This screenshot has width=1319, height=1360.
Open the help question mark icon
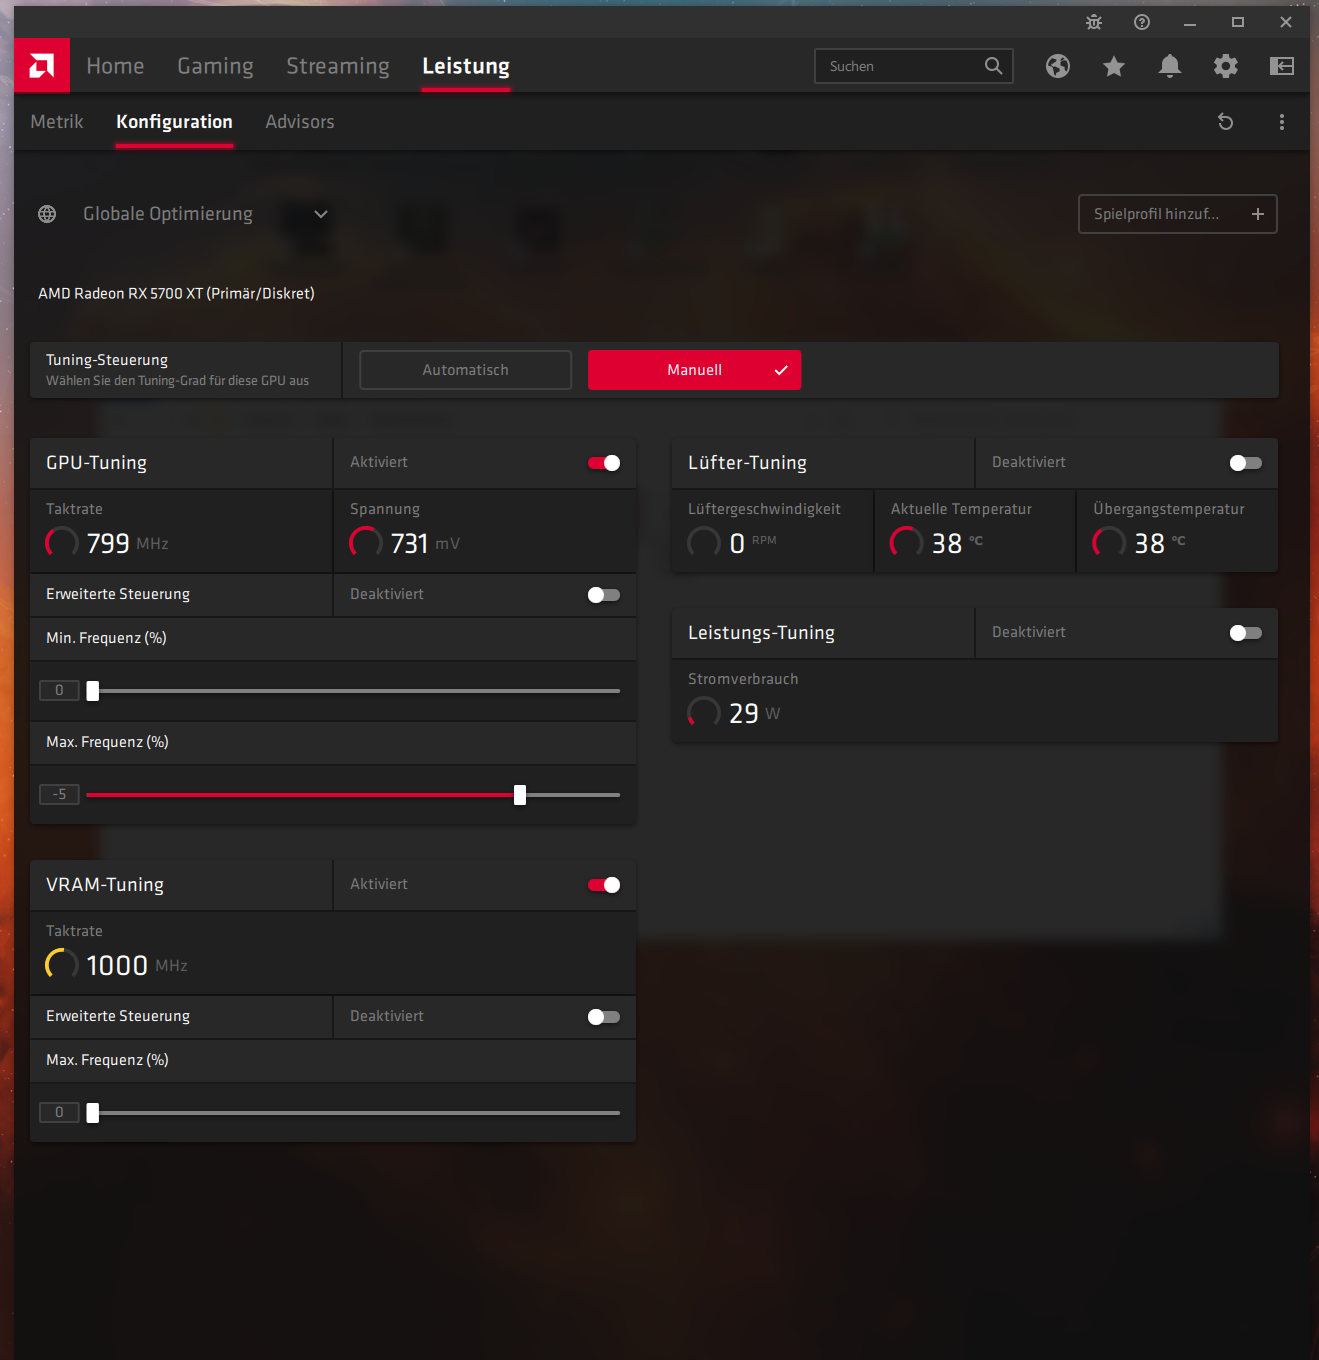[1142, 22]
